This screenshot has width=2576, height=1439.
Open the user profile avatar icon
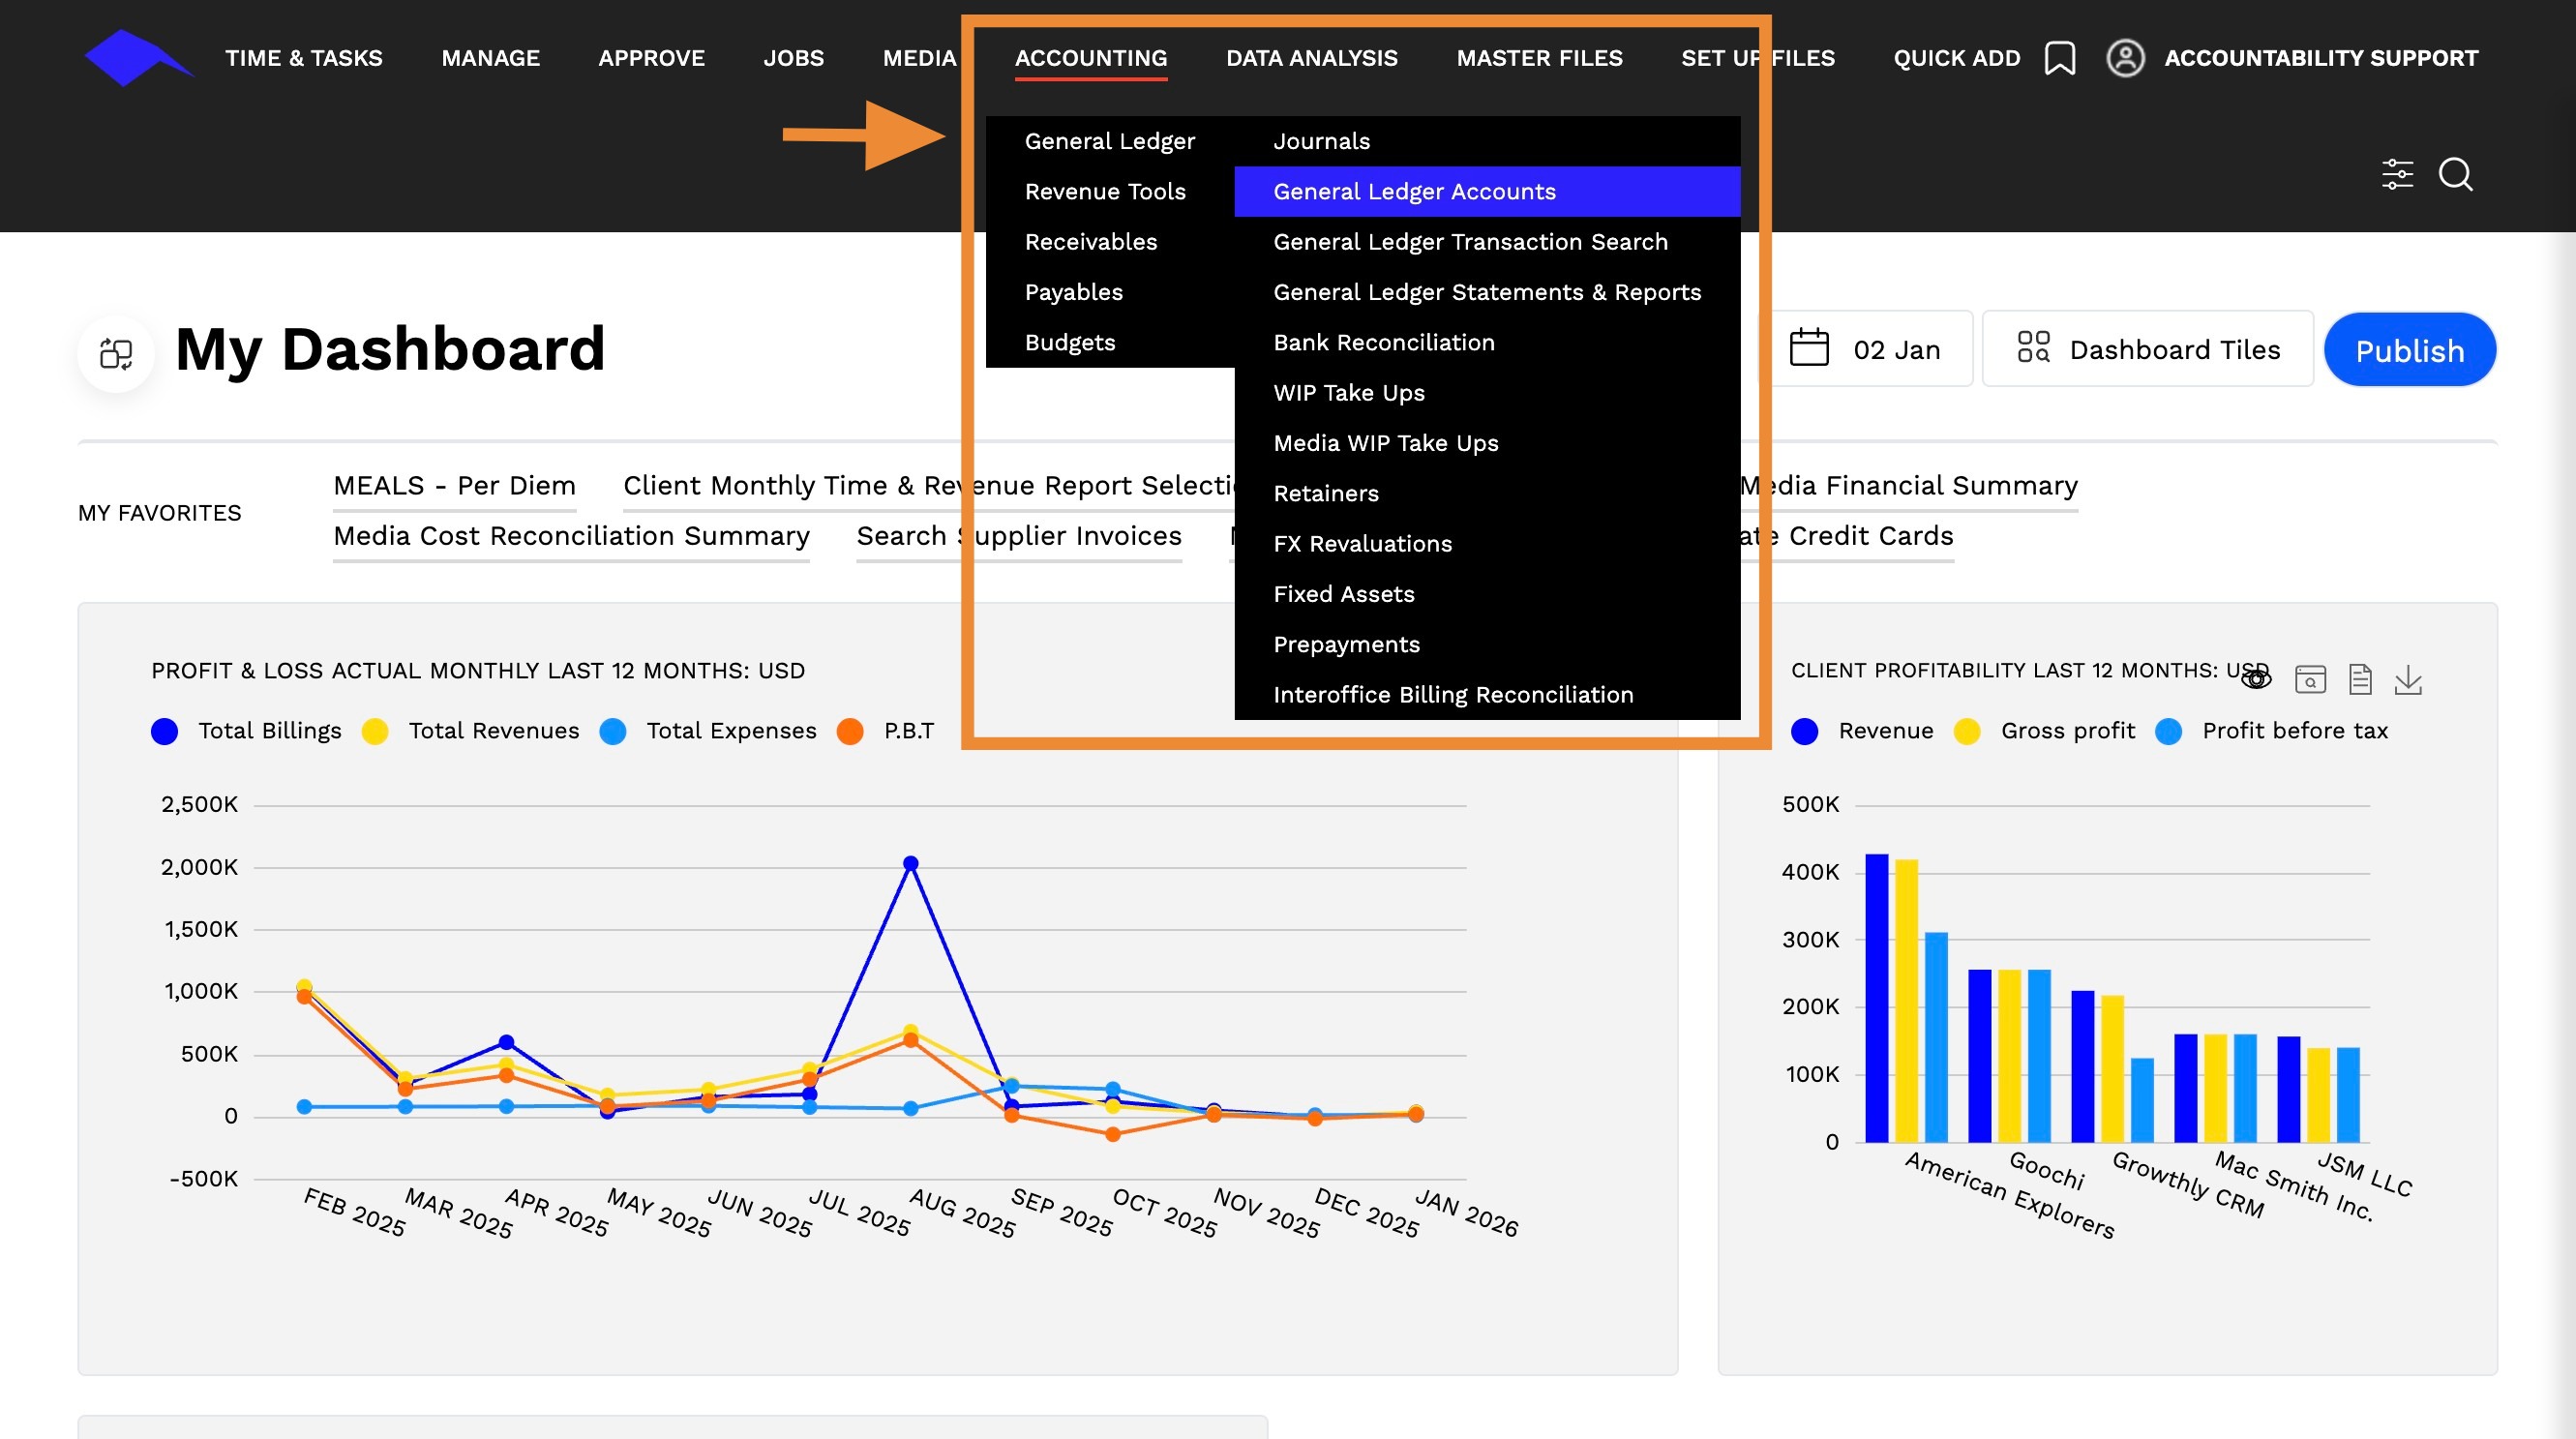2125,58
